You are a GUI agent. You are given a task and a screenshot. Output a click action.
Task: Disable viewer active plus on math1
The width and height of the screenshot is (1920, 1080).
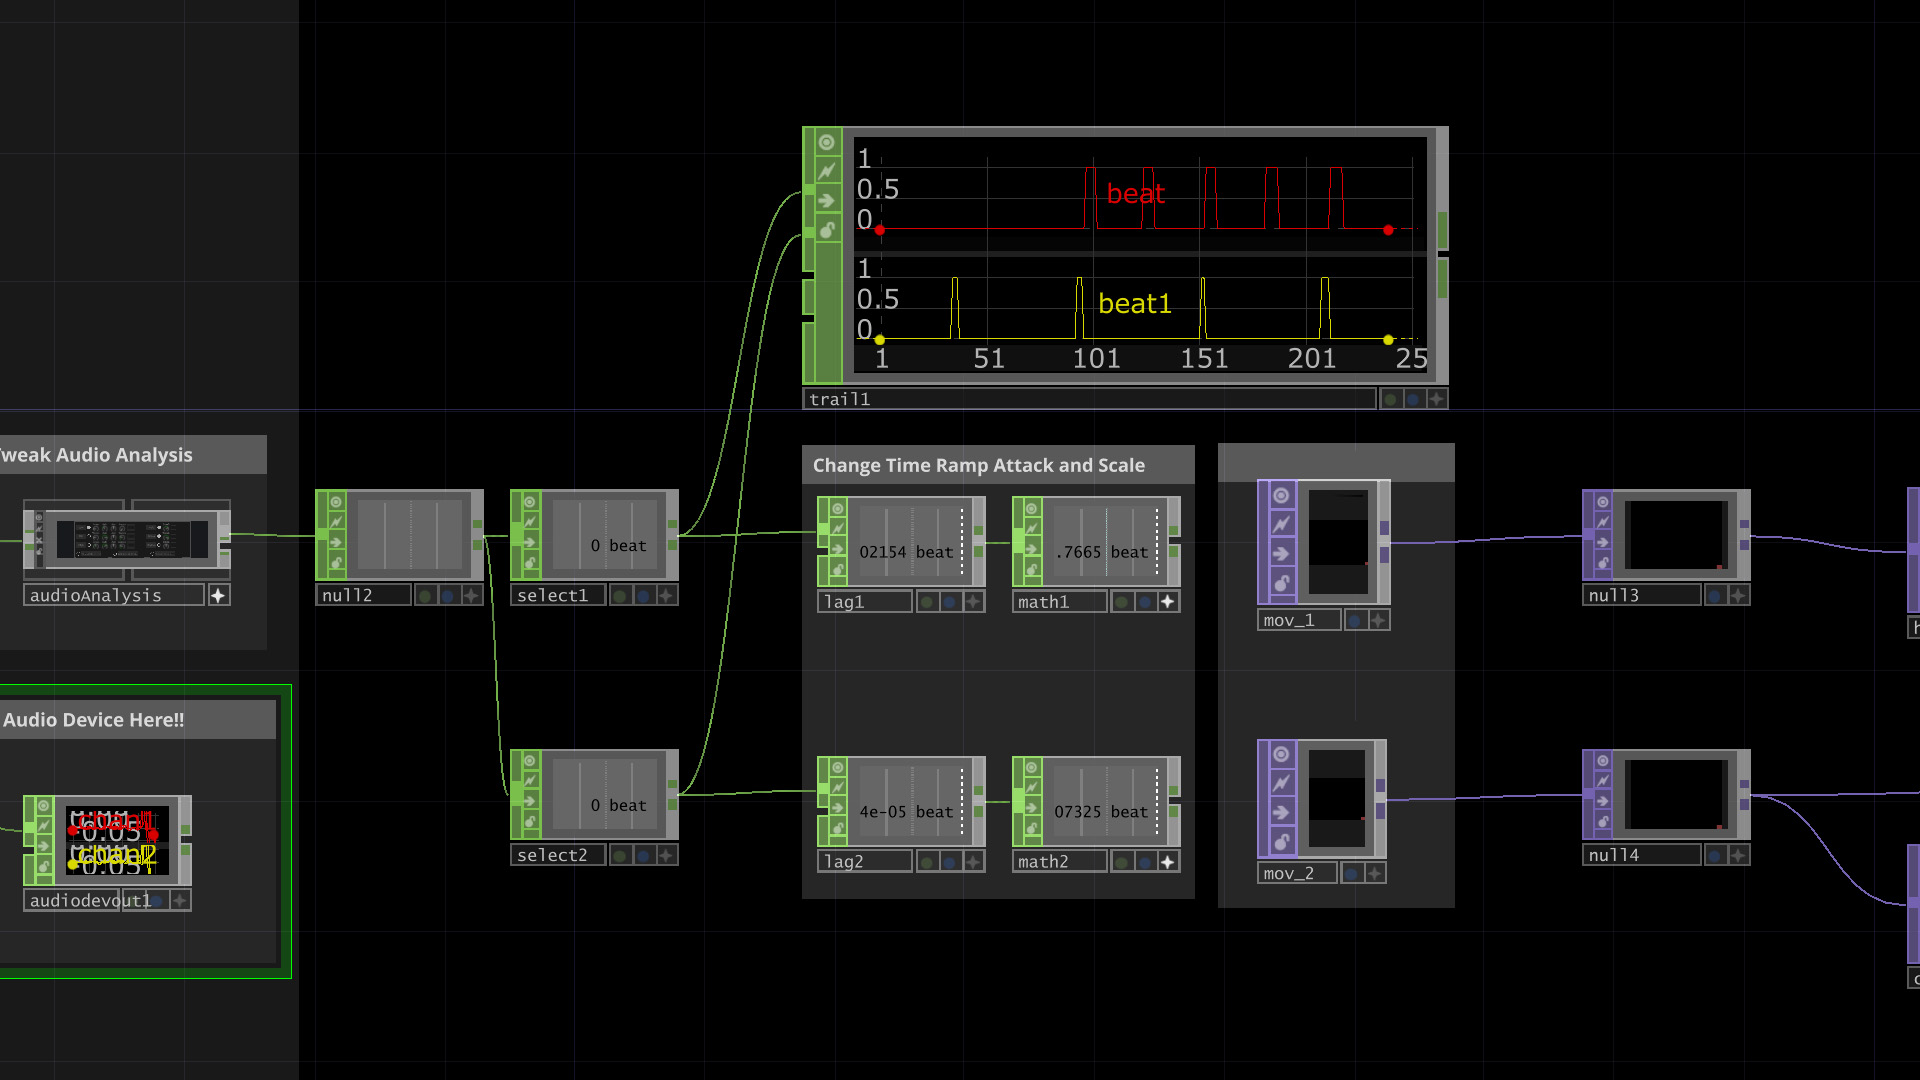(x=1167, y=602)
